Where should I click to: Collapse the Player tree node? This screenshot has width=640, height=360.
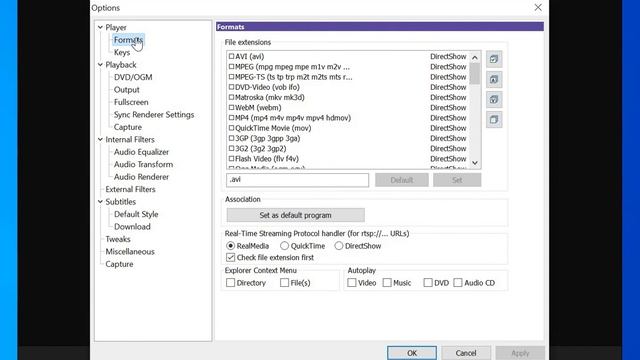(x=100, y=27)
